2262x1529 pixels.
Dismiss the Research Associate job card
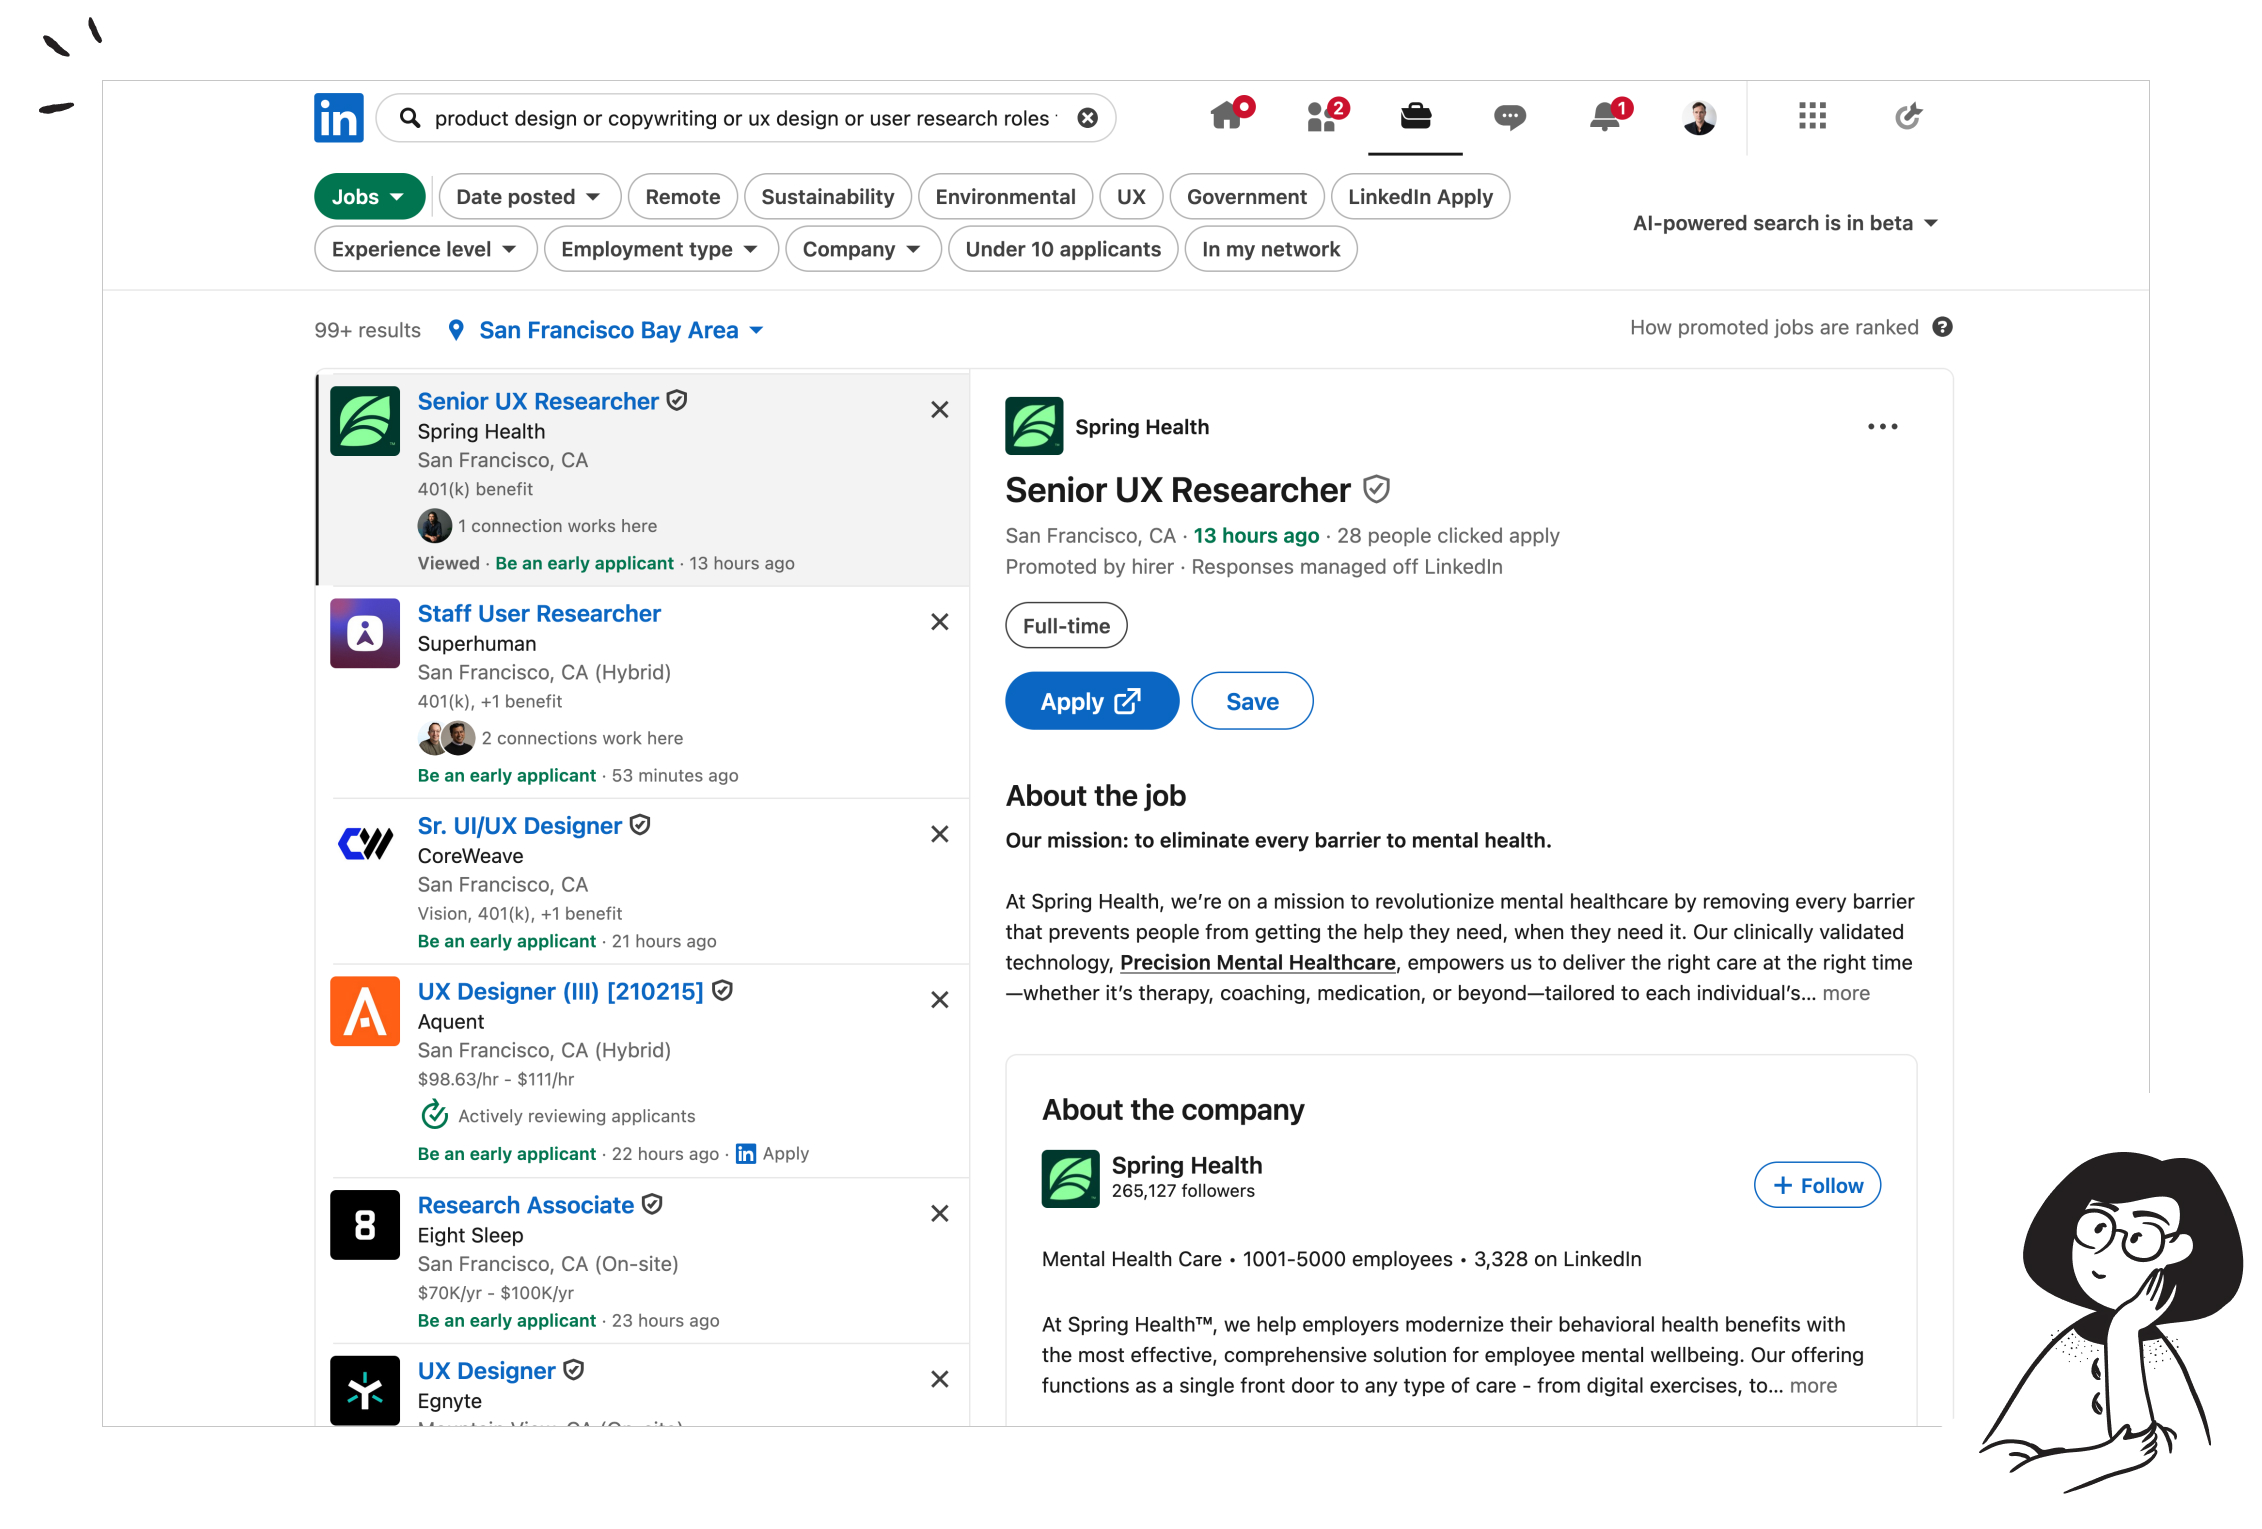click(x=939, y=1213)
